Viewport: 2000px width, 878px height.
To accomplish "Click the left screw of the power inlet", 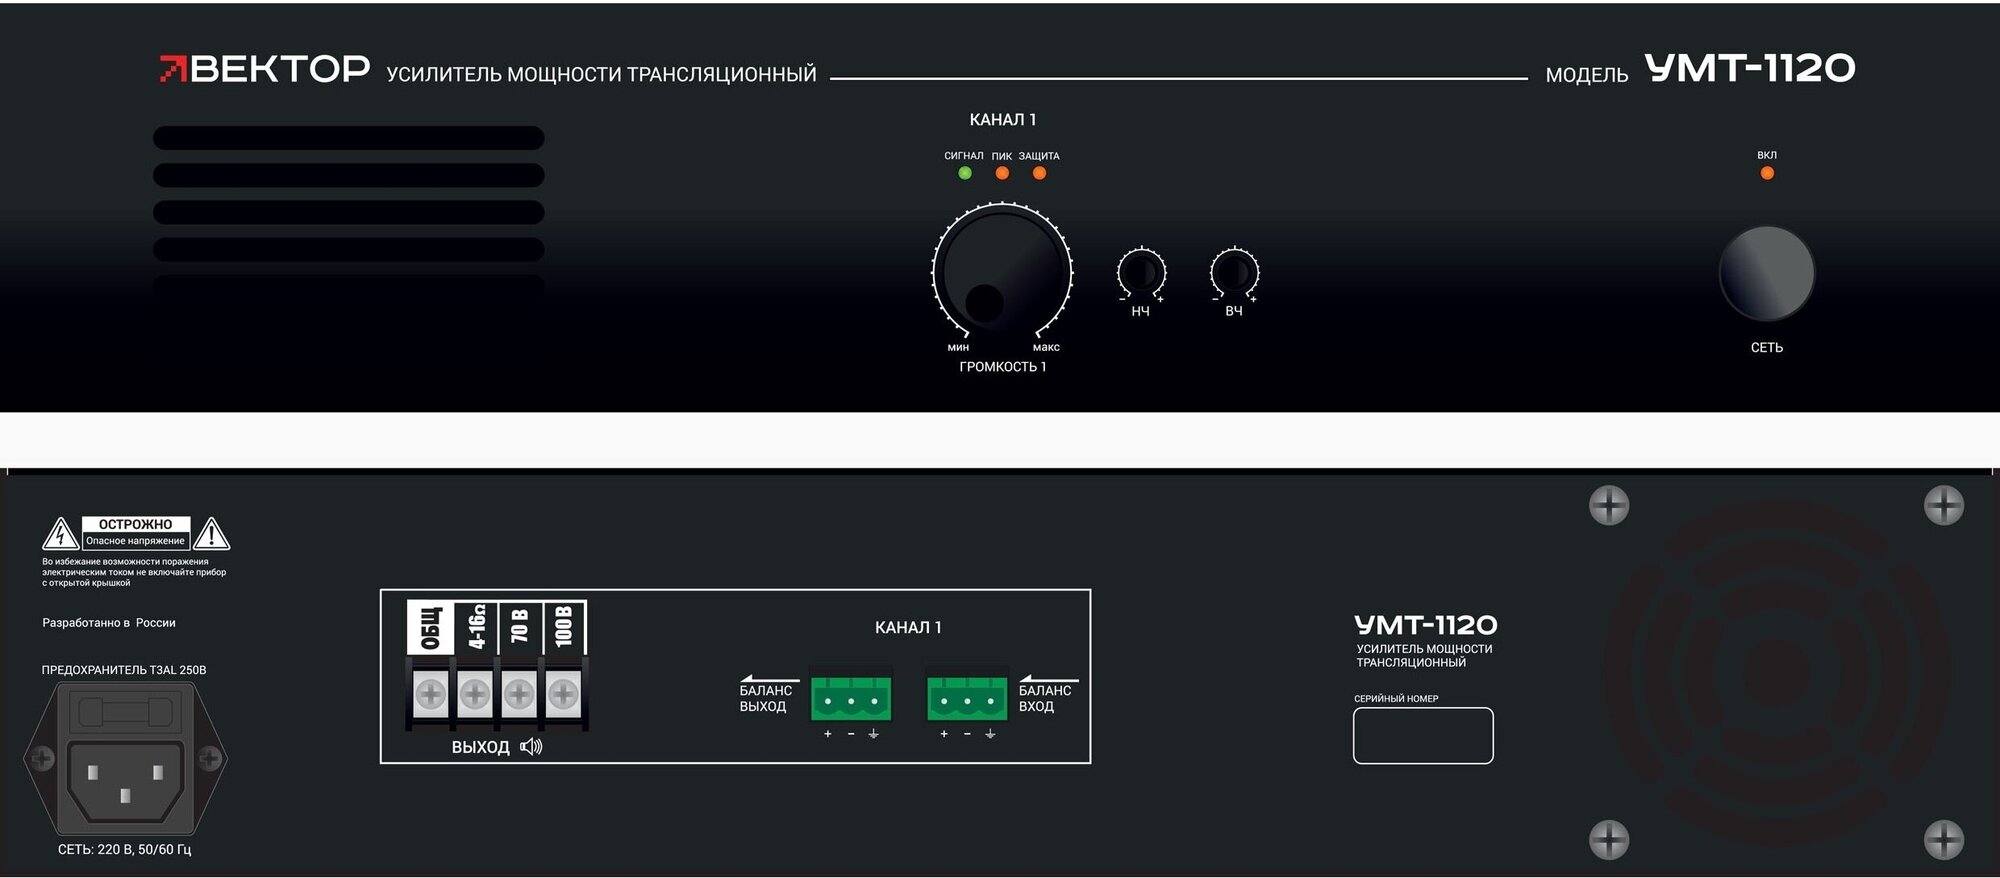I will point(42,759).
